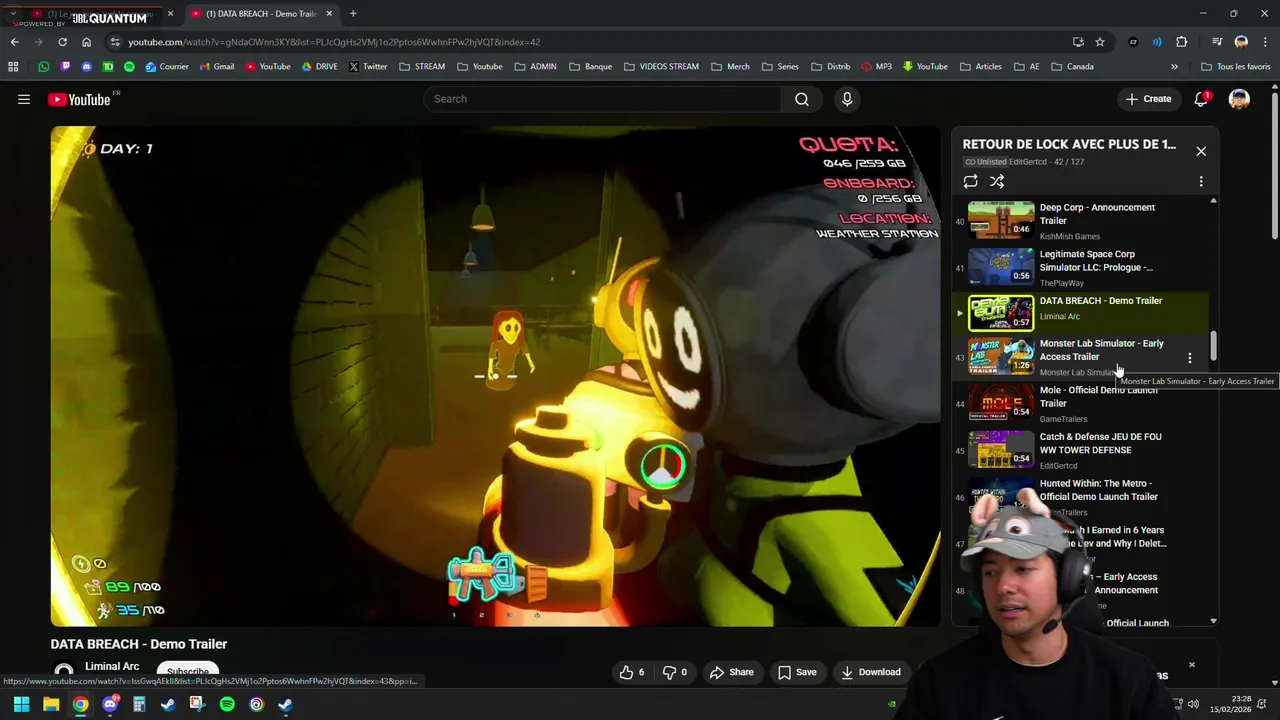1280x720 pixels.
Task: Click the search magnifier button
Action: tap(801, 99)
